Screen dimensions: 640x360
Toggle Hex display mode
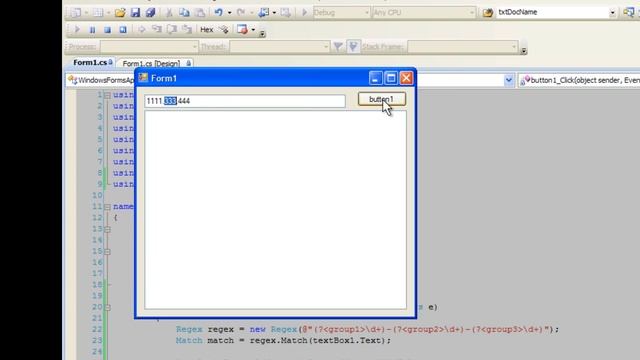207,29
